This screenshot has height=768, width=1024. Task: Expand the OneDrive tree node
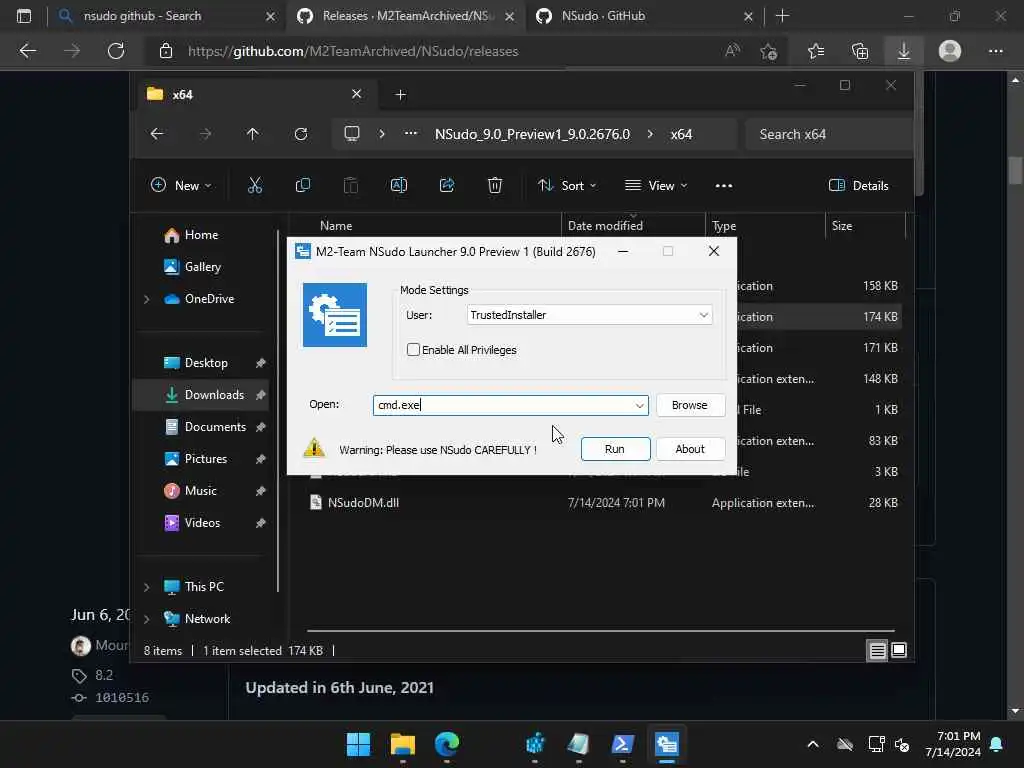coord(146,299)
